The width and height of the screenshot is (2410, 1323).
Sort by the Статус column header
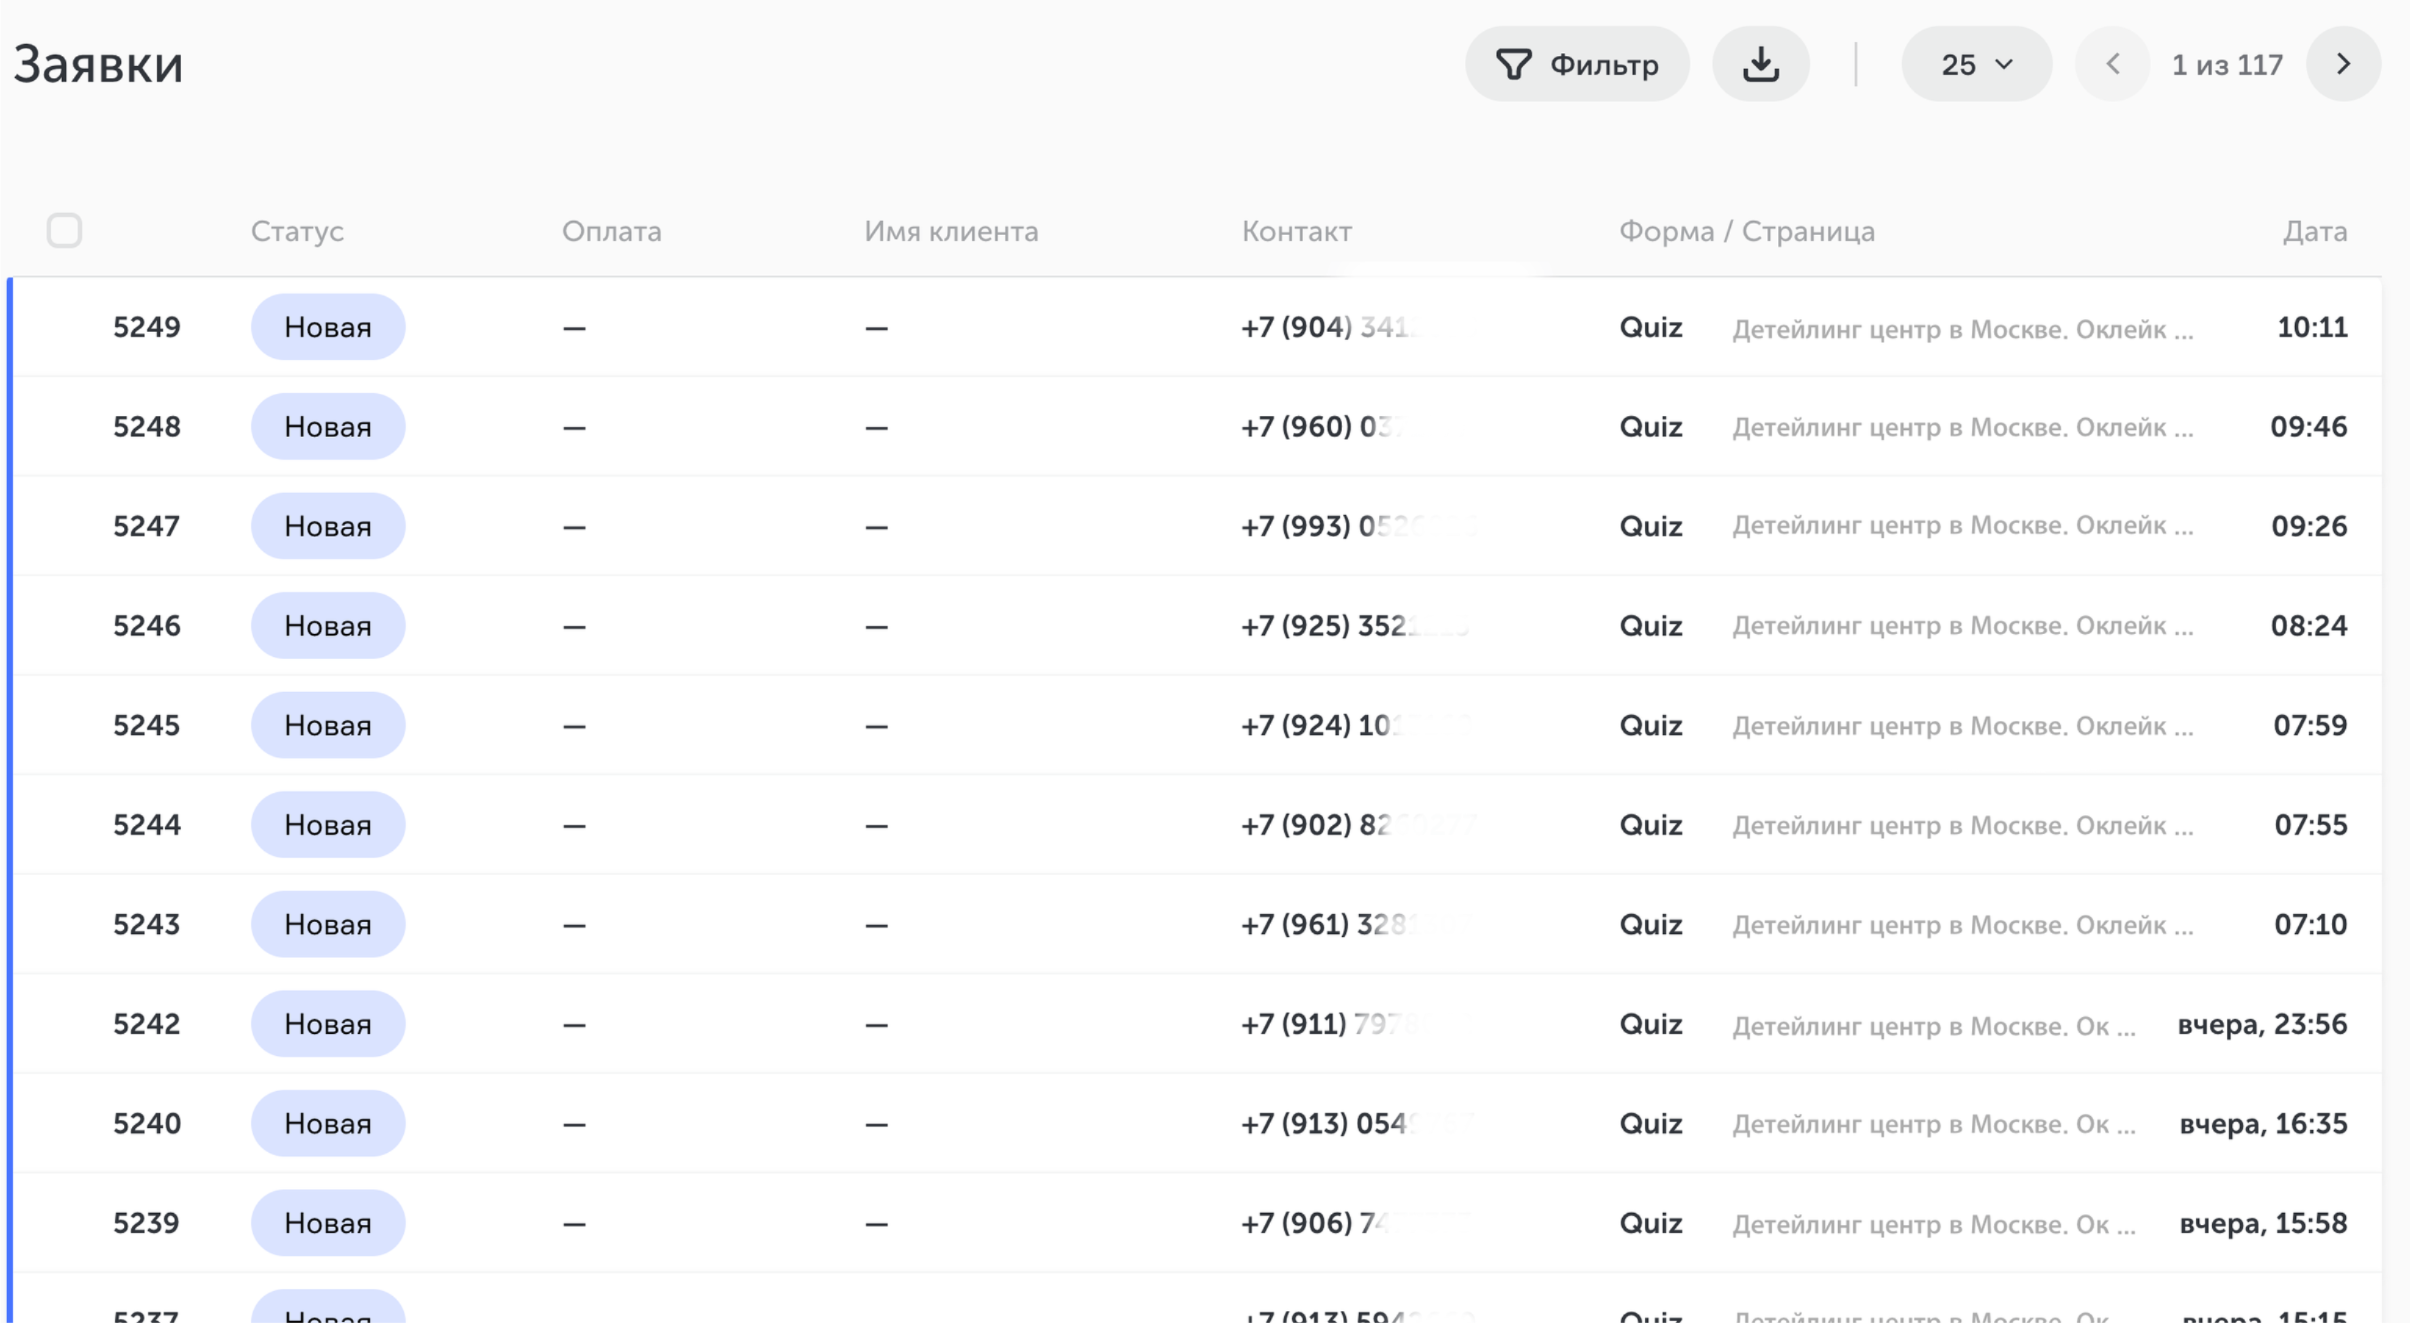click(x=297, y=231)
